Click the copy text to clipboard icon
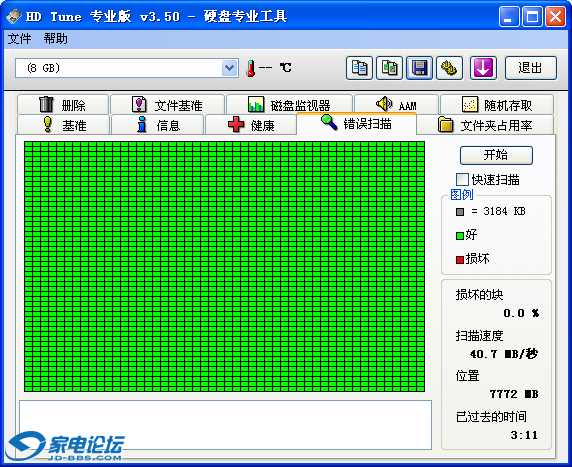572x467 pixels. click(x=359, y=68)
